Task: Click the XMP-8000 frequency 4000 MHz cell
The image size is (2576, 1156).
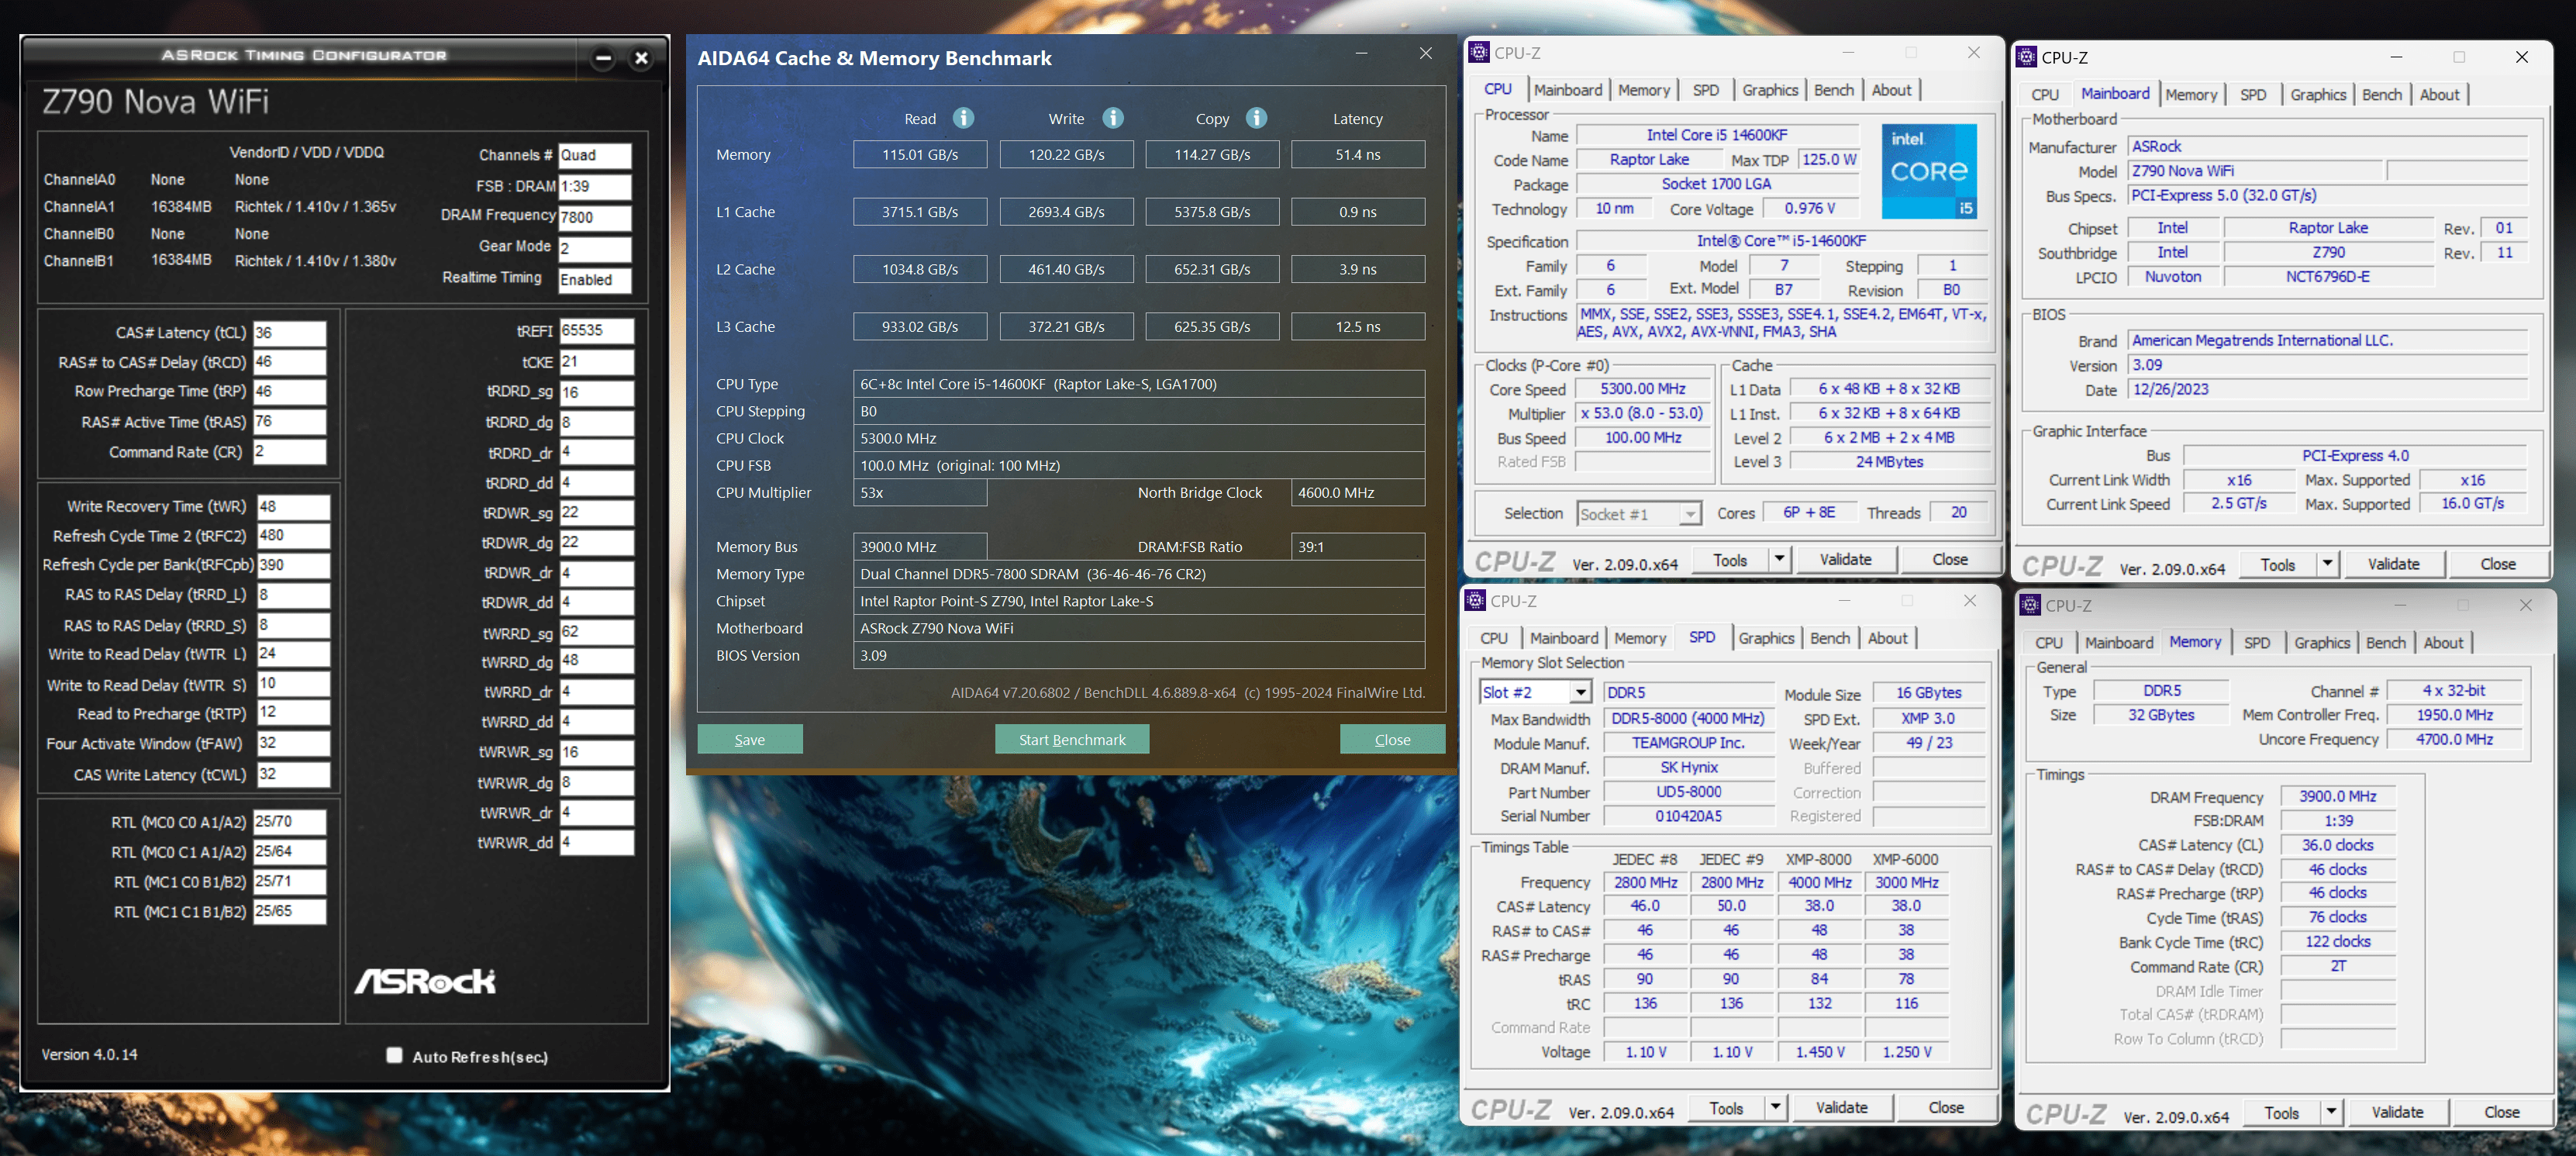Action: coord(1819,882)
